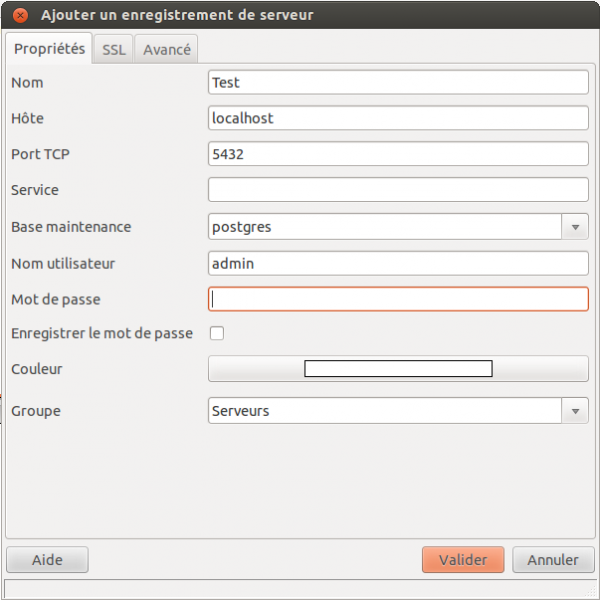Open the Groupe dropdown arrow
Screen dimensions: 600x600
[x=575, y=411]
